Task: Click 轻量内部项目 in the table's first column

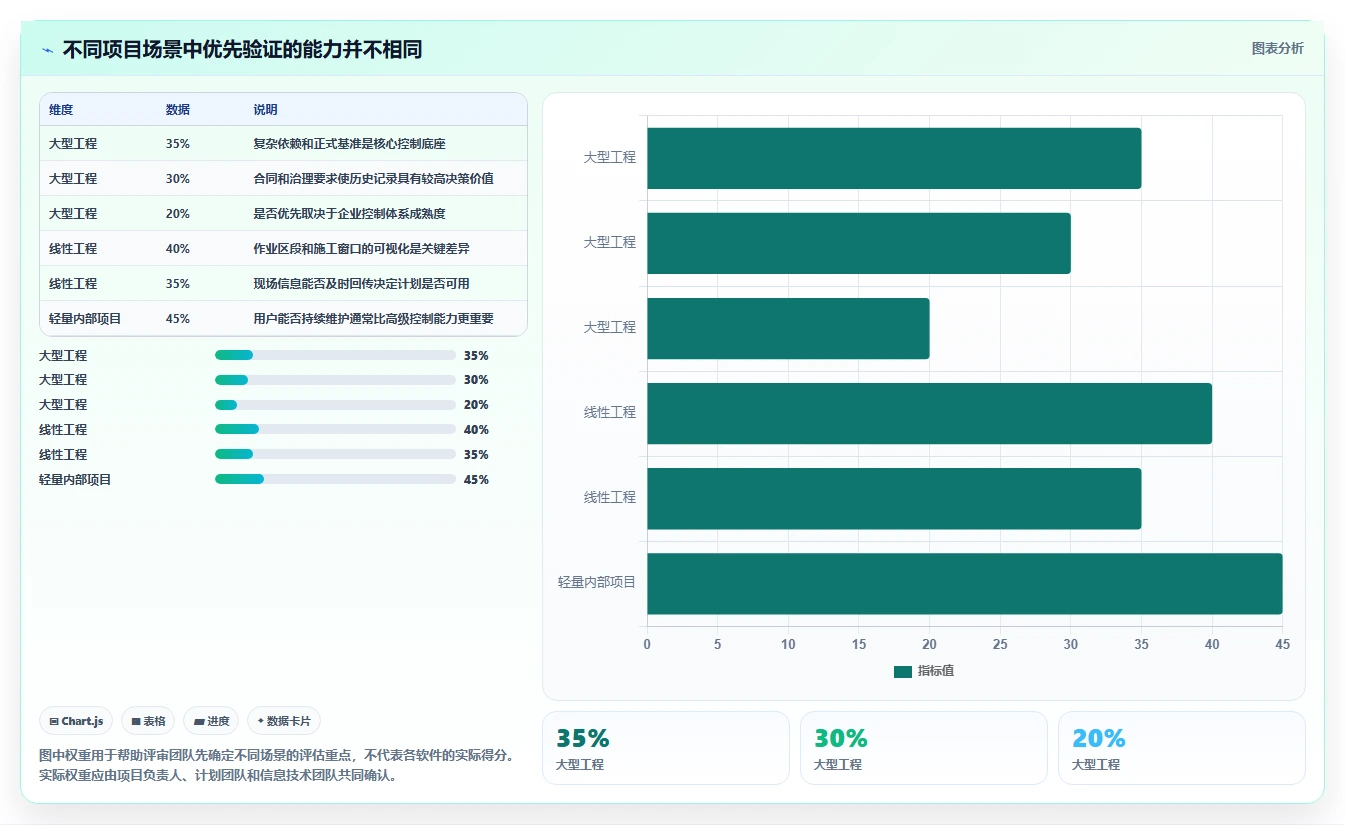Action: click(x=85, y=319)
